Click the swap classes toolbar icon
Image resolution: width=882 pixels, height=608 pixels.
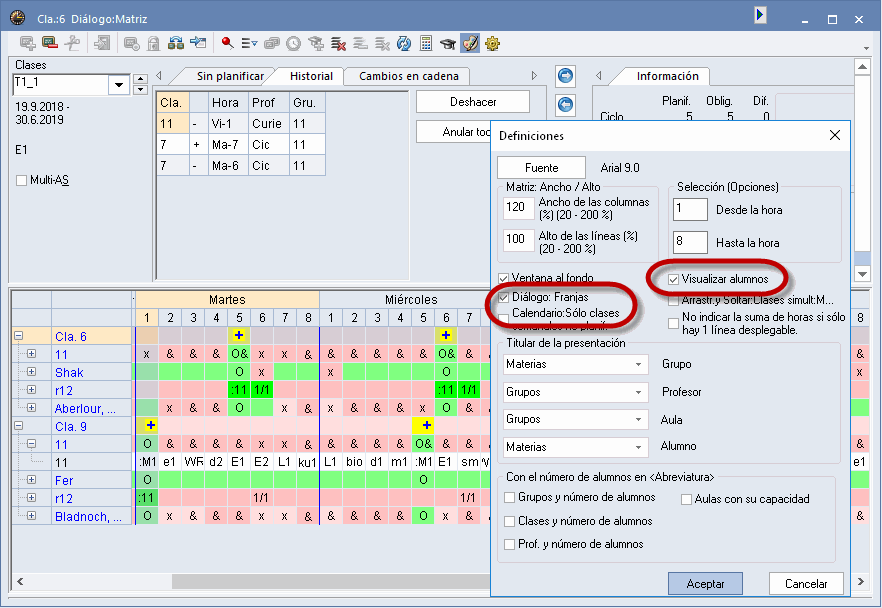[176, 43]
